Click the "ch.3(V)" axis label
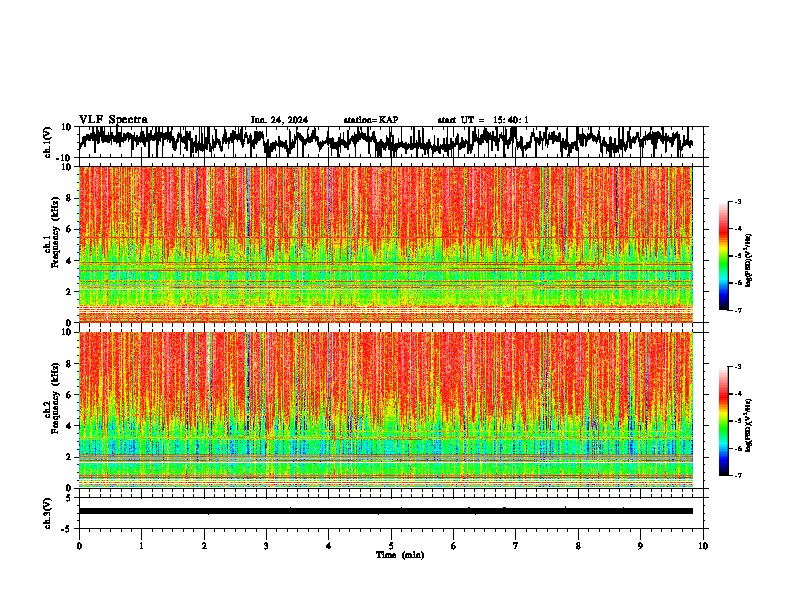Viewport: 792px width, 612px height. (x=48, y=513)
